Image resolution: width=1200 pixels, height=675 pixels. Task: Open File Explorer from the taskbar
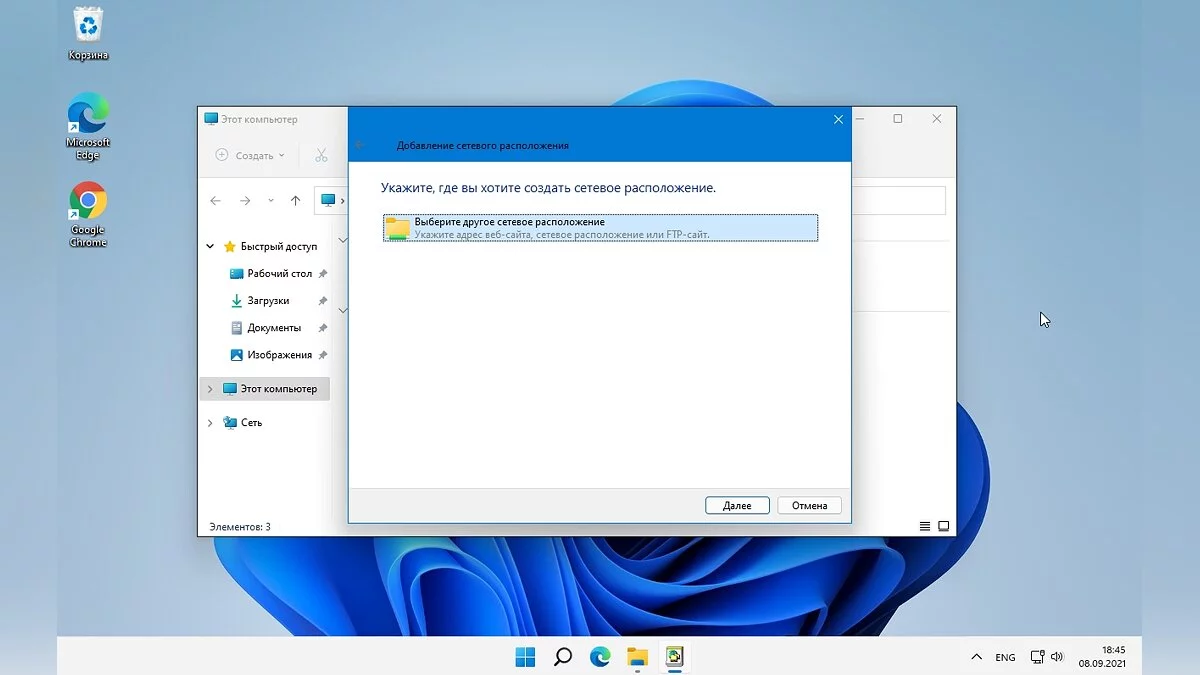click(x=637, y=657)
